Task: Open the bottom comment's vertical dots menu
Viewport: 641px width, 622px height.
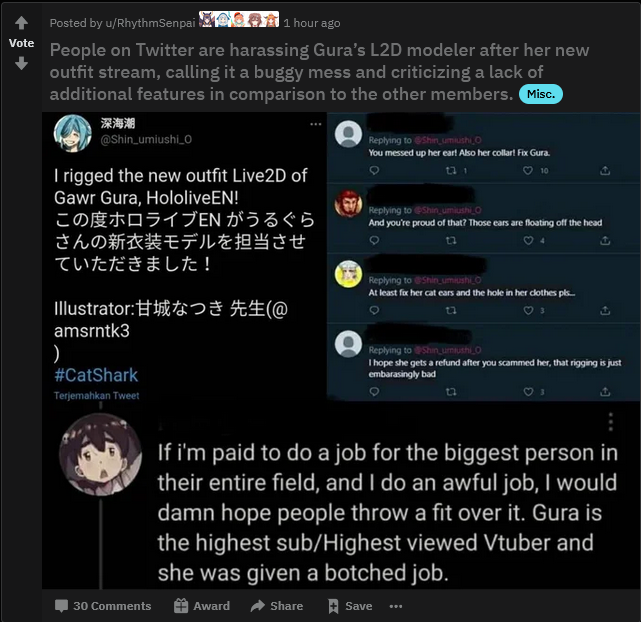Action: pos(610,422)
